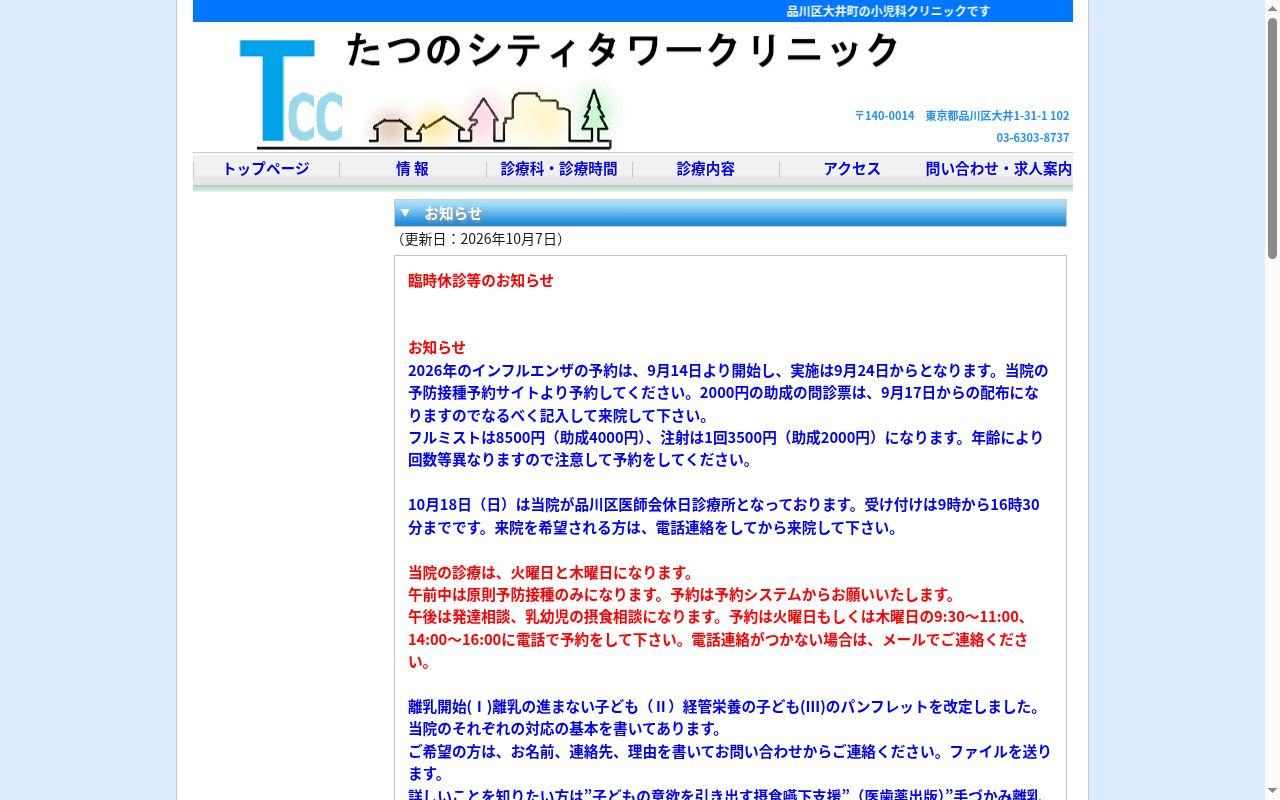The image size is (1280, 800).
Task: Click the ご希望の方は、お名前、連絡先 line
Action: (730, 762)
